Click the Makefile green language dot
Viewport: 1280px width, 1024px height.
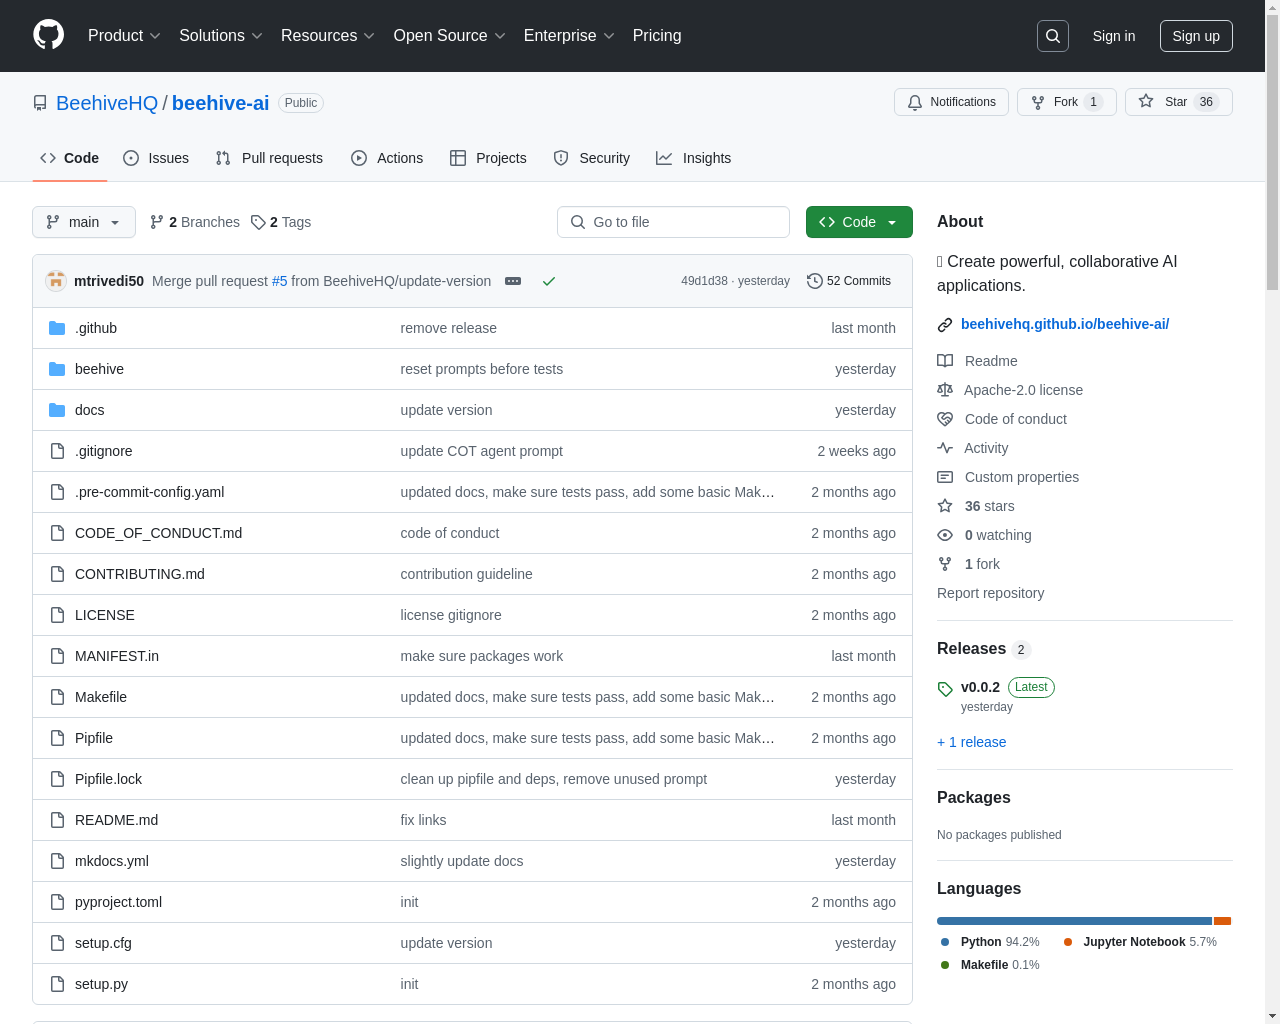[x=945, y=965]
